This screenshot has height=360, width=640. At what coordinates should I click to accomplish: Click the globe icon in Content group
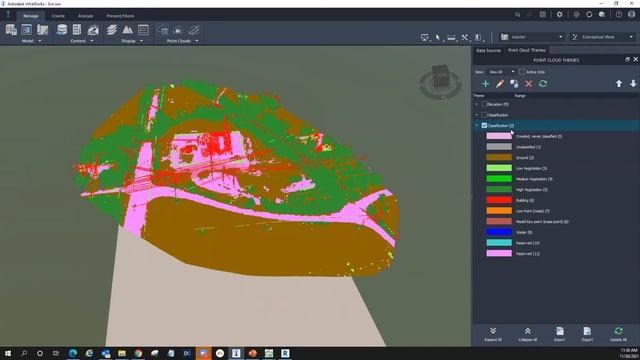coord(93,30)
